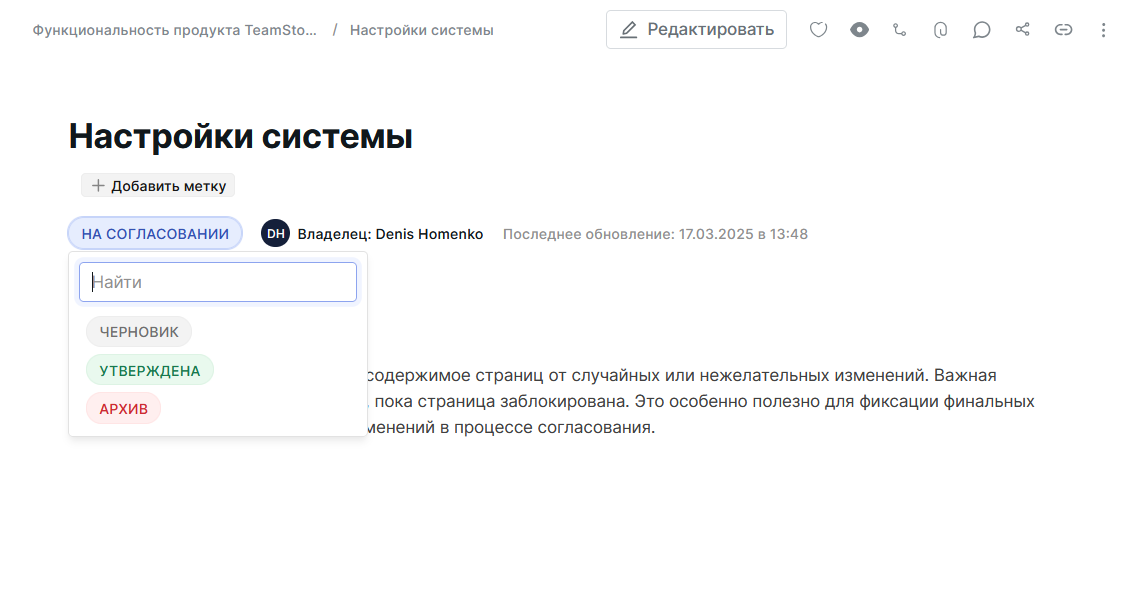The image size is (1132, 604).
Task: Open attachments via the paperclip icon
Action: [940, 30]
